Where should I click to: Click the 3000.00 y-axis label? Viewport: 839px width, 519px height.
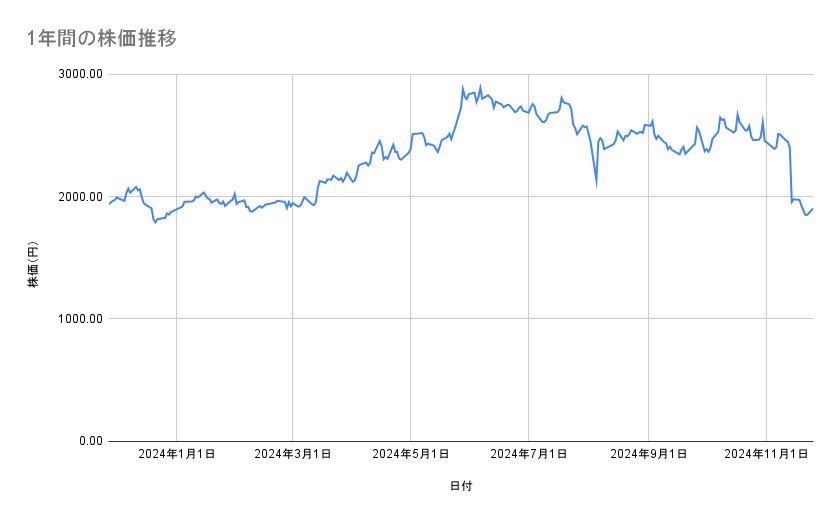tap(78, 74)
